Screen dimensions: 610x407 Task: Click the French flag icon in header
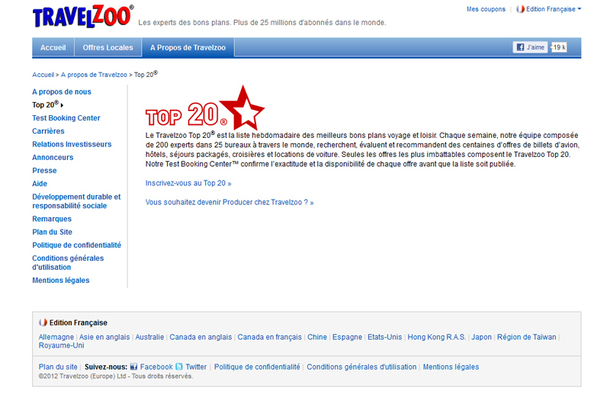click(x=520, y=9)
